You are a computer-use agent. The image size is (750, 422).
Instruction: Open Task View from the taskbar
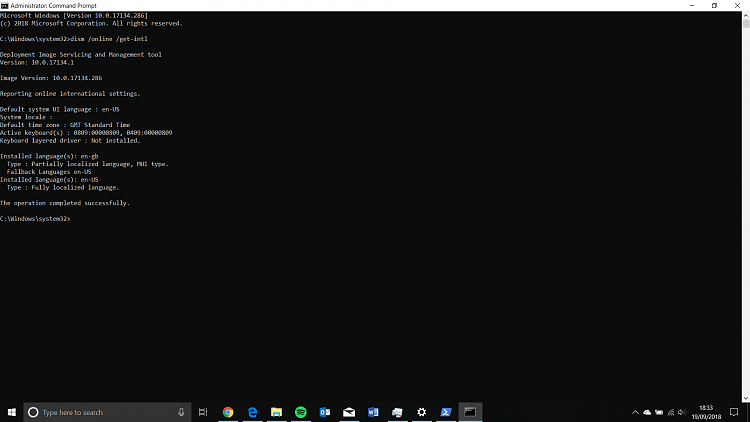pyautogui.click(x=203, y=412)
